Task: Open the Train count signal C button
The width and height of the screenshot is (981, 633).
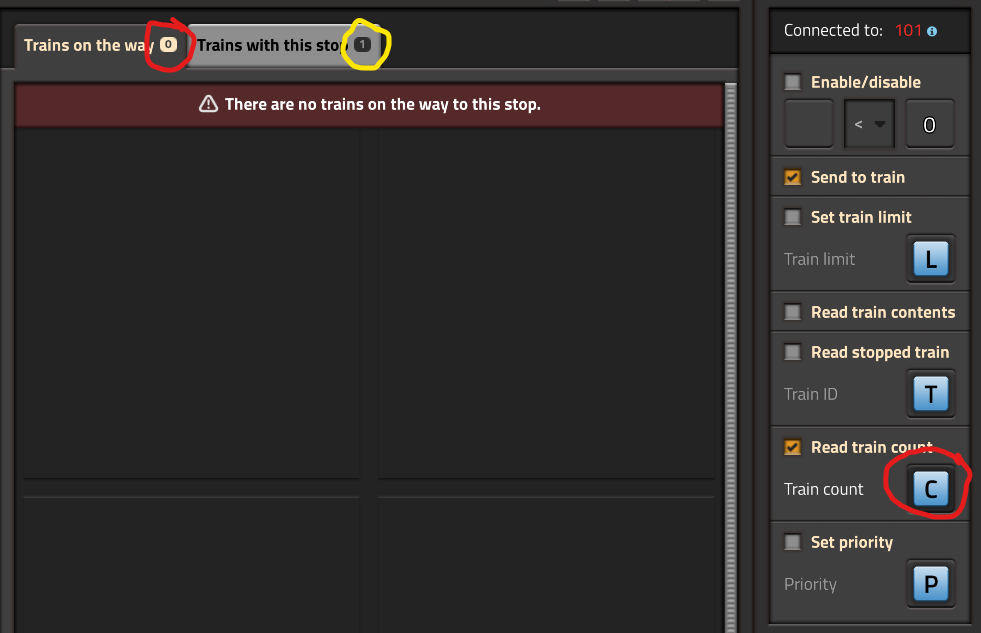Action: [930, 489]
